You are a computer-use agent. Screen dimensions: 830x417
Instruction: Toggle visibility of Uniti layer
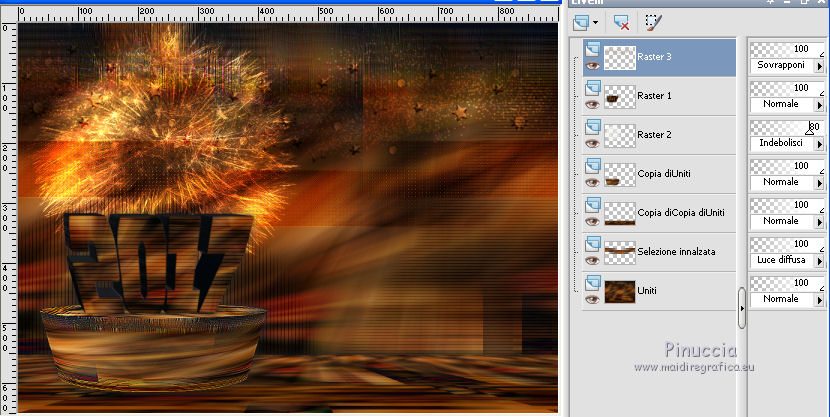592,300
